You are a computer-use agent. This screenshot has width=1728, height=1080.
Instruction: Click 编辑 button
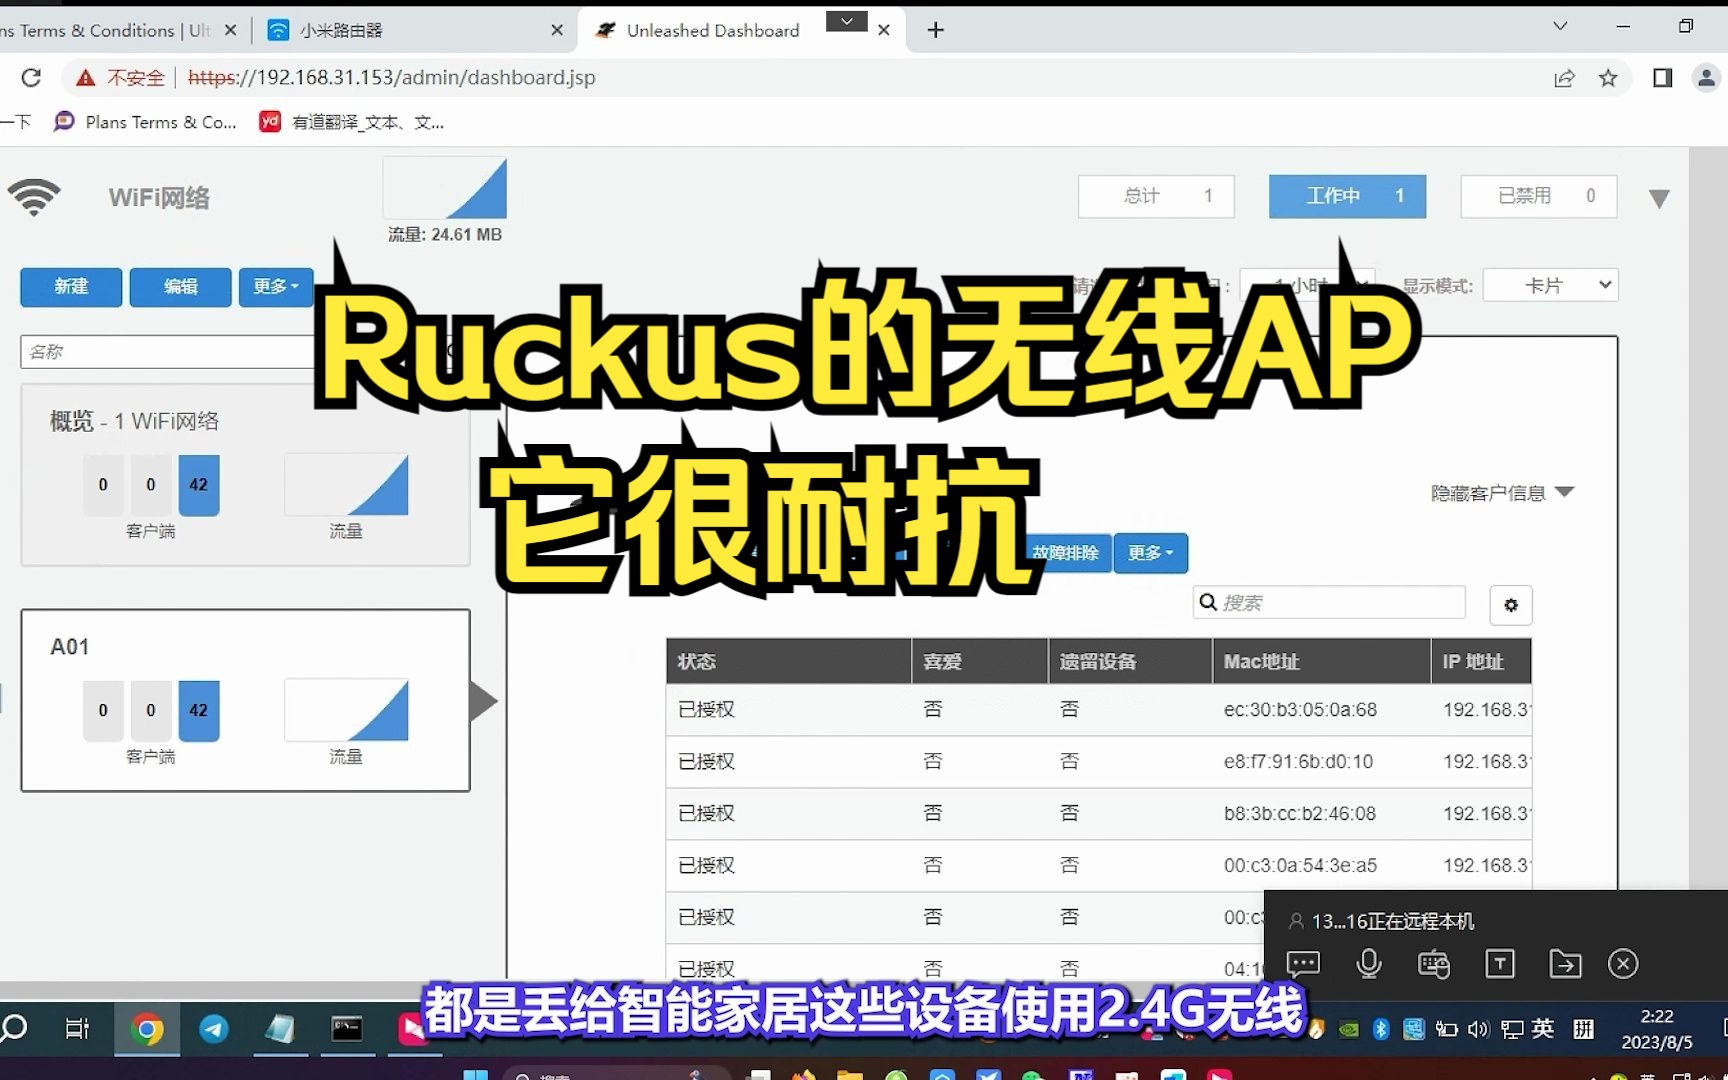[180, 287]
